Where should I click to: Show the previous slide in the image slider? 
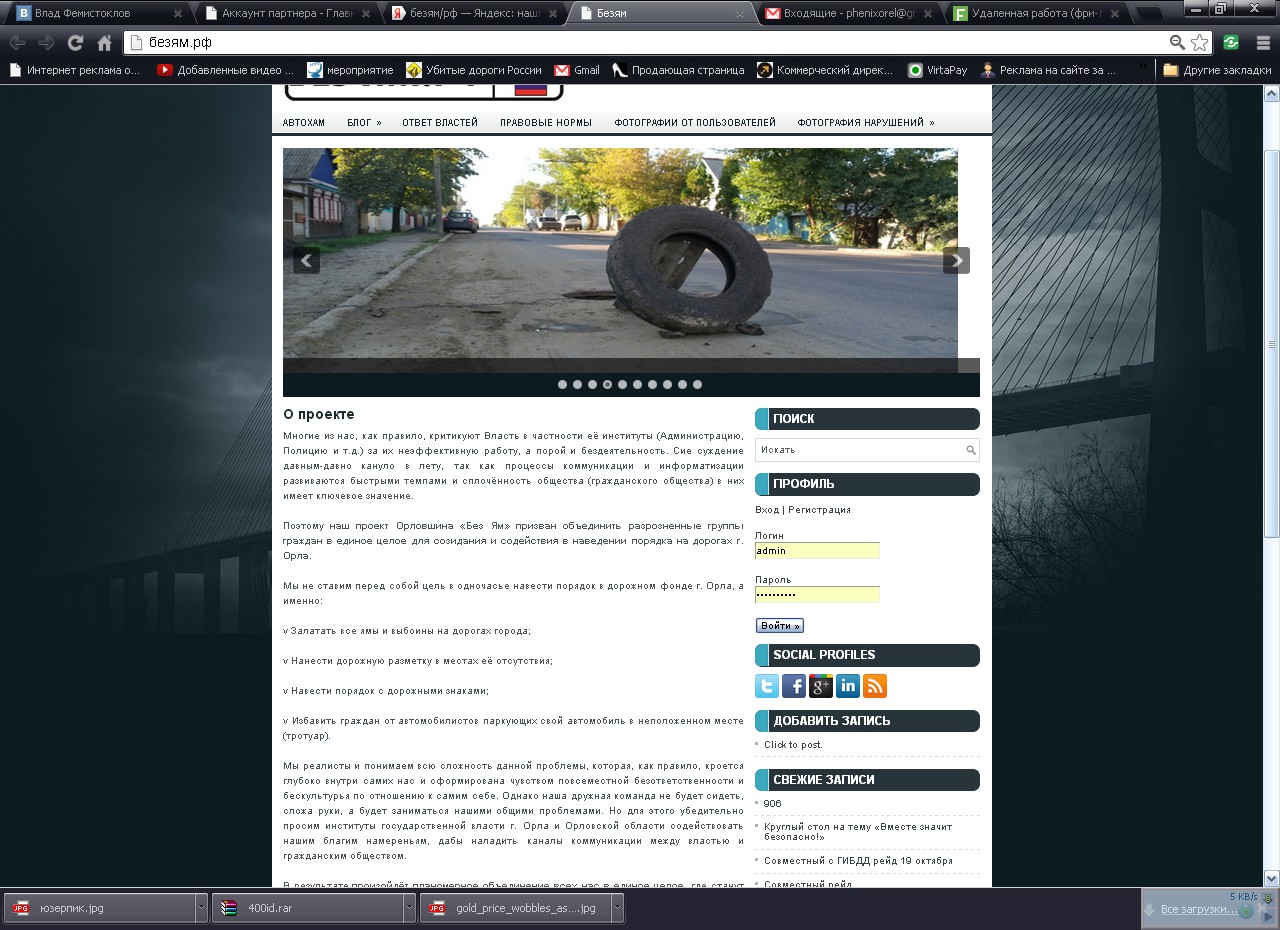306,260
